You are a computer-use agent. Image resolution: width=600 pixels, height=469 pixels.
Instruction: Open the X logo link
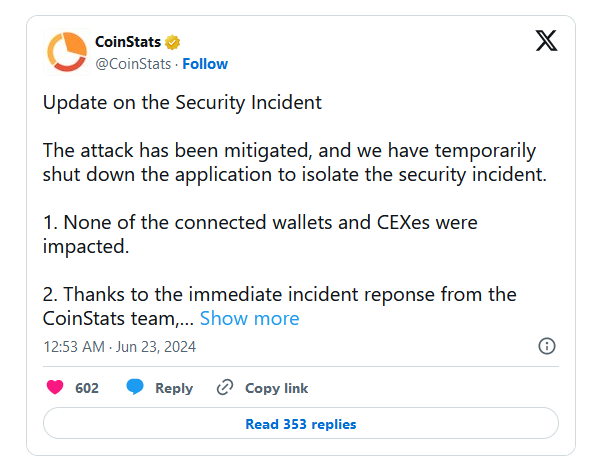click(x=546, y=42)
